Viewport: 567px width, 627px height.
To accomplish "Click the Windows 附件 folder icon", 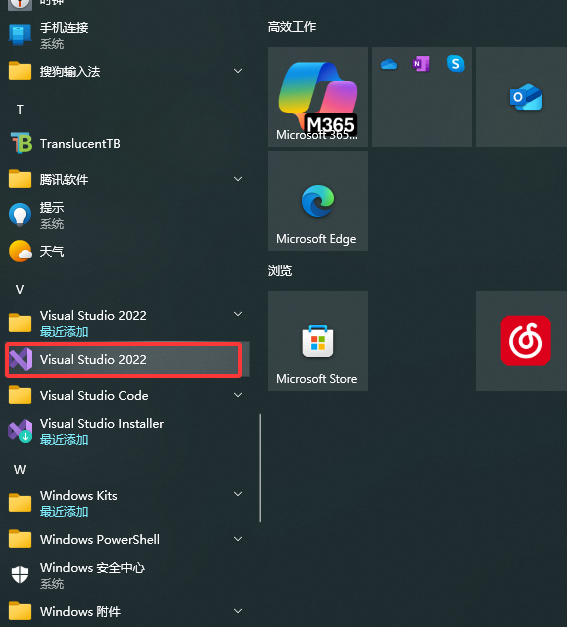I will pos(20,611).
